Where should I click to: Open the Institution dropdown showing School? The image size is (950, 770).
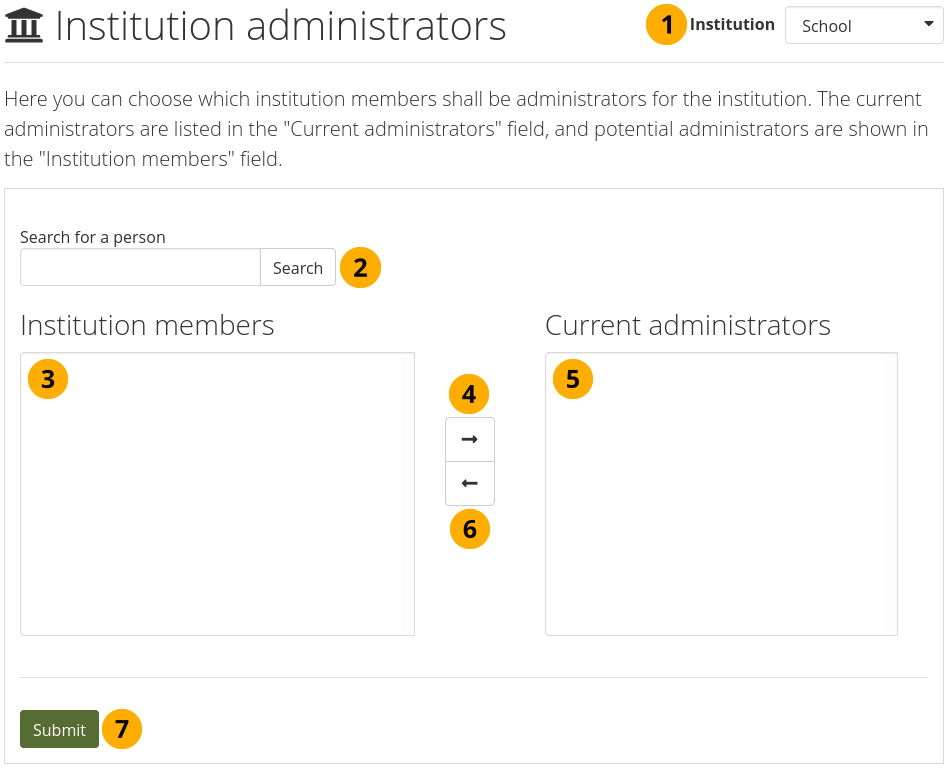point(863,26)
